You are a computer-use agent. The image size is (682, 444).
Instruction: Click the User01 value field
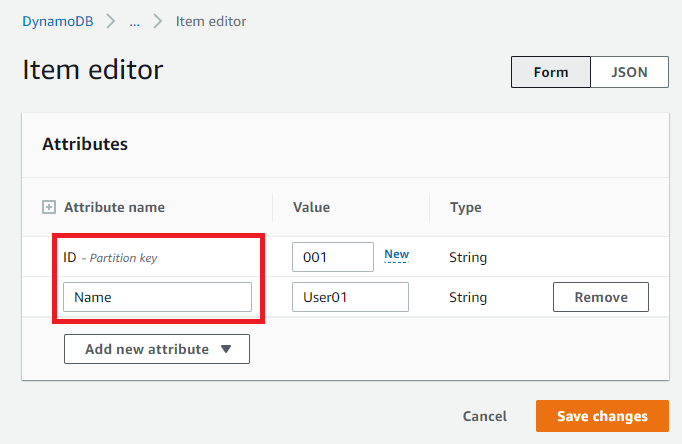350,297
